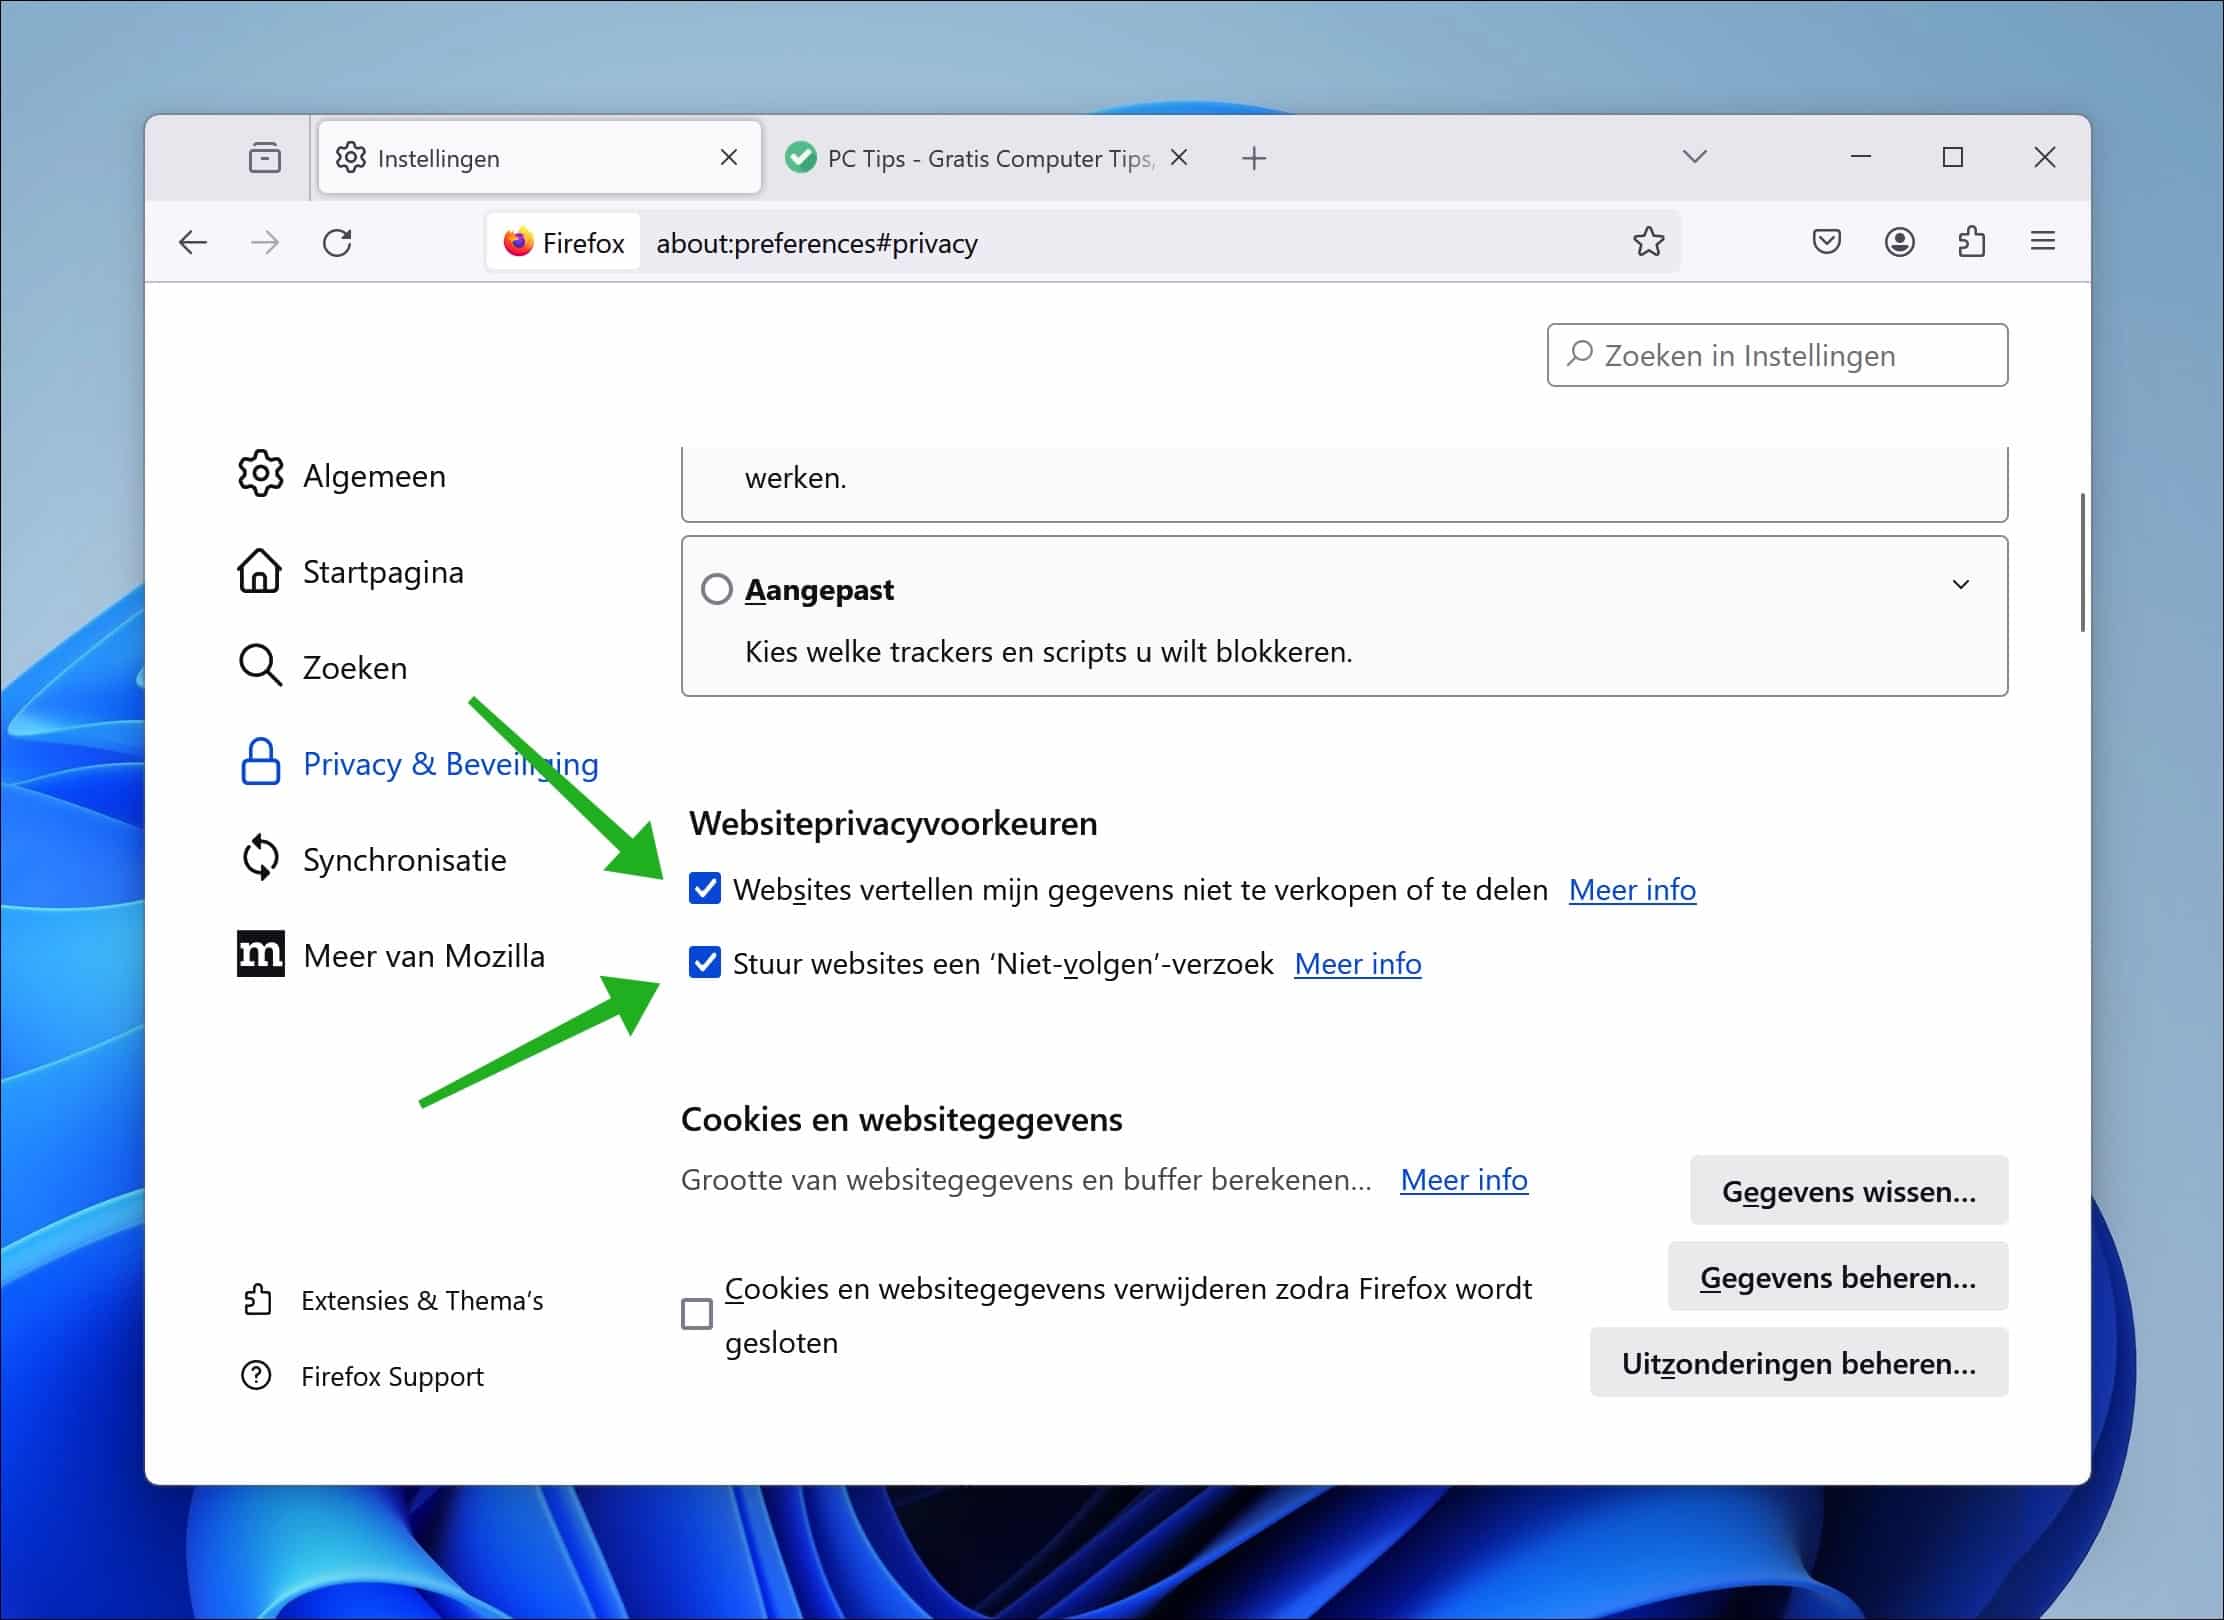Uncheck 'Websites vertellen mijn gegevens niet te verkopen'
Screen dimensions: 2224x1620
point(705,888)
